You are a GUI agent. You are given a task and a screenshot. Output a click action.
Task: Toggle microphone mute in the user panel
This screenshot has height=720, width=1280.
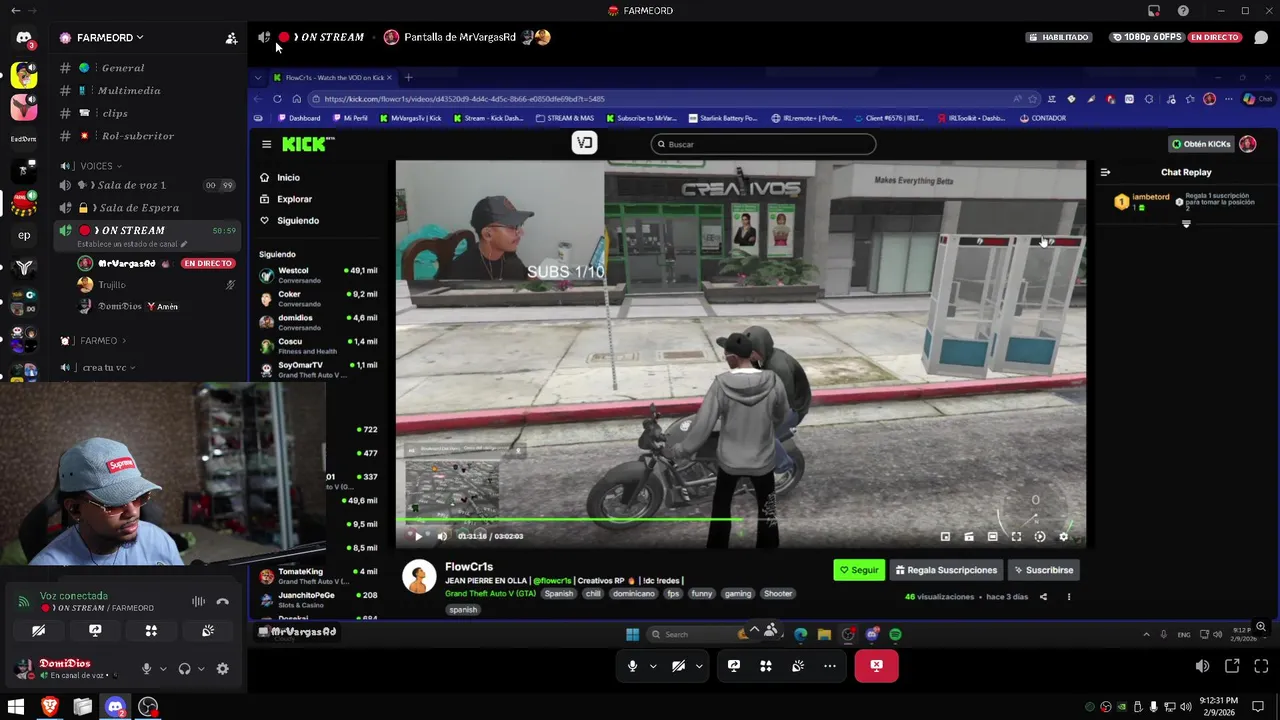pyautogui.click(x=146, y=669)
